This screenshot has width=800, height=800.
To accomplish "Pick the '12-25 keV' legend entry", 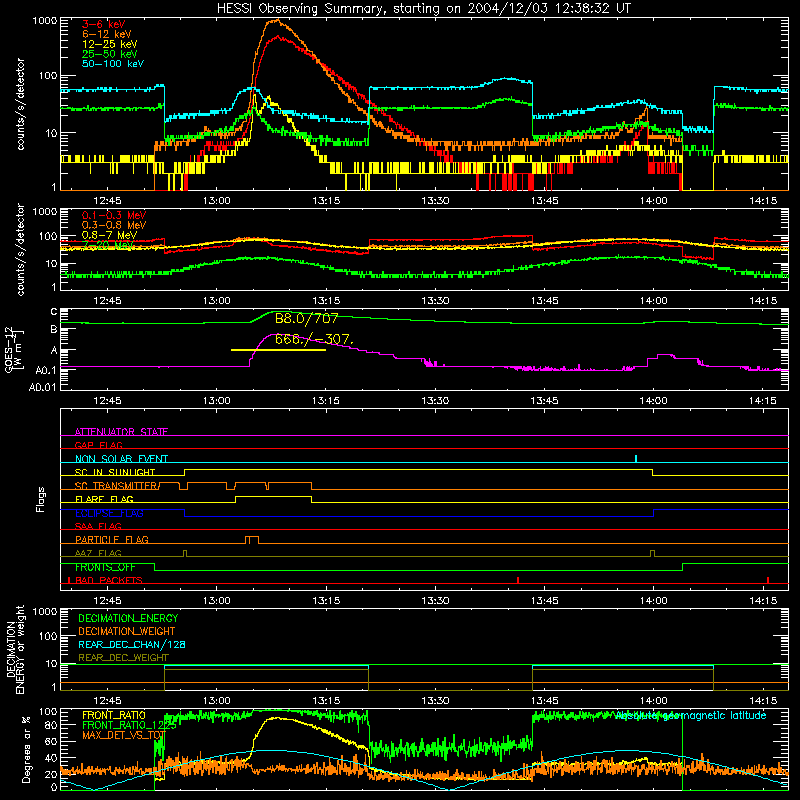I will pyautogui.click(x=109, y=44).
